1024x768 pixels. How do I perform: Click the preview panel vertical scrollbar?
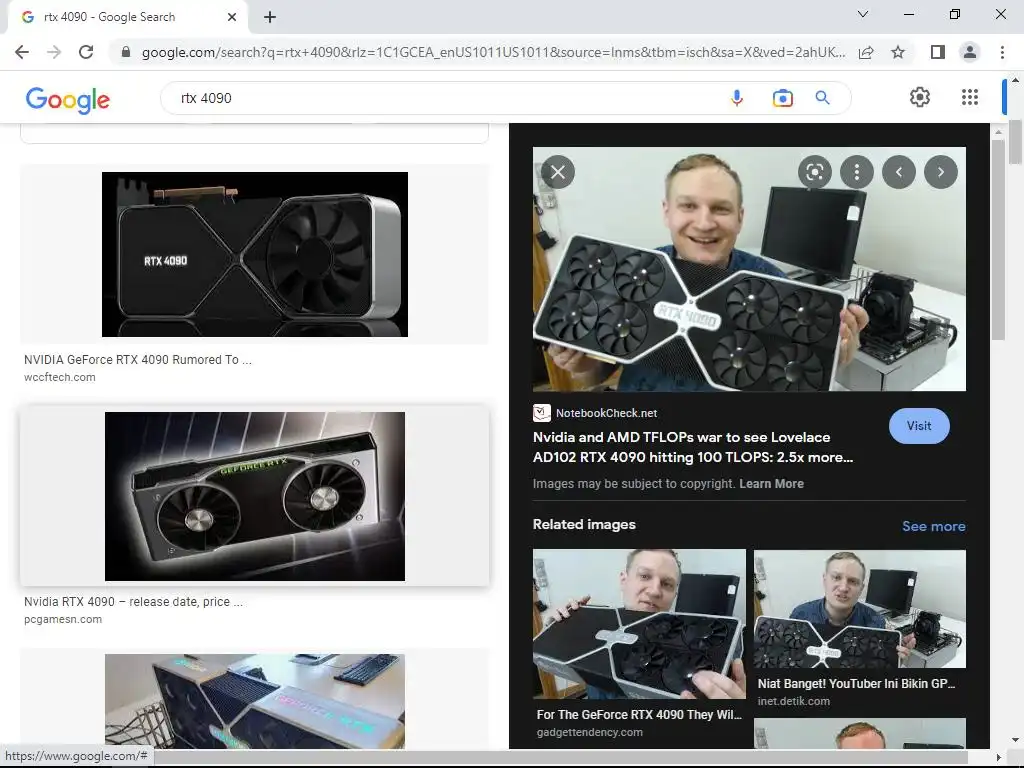point(998,239)
